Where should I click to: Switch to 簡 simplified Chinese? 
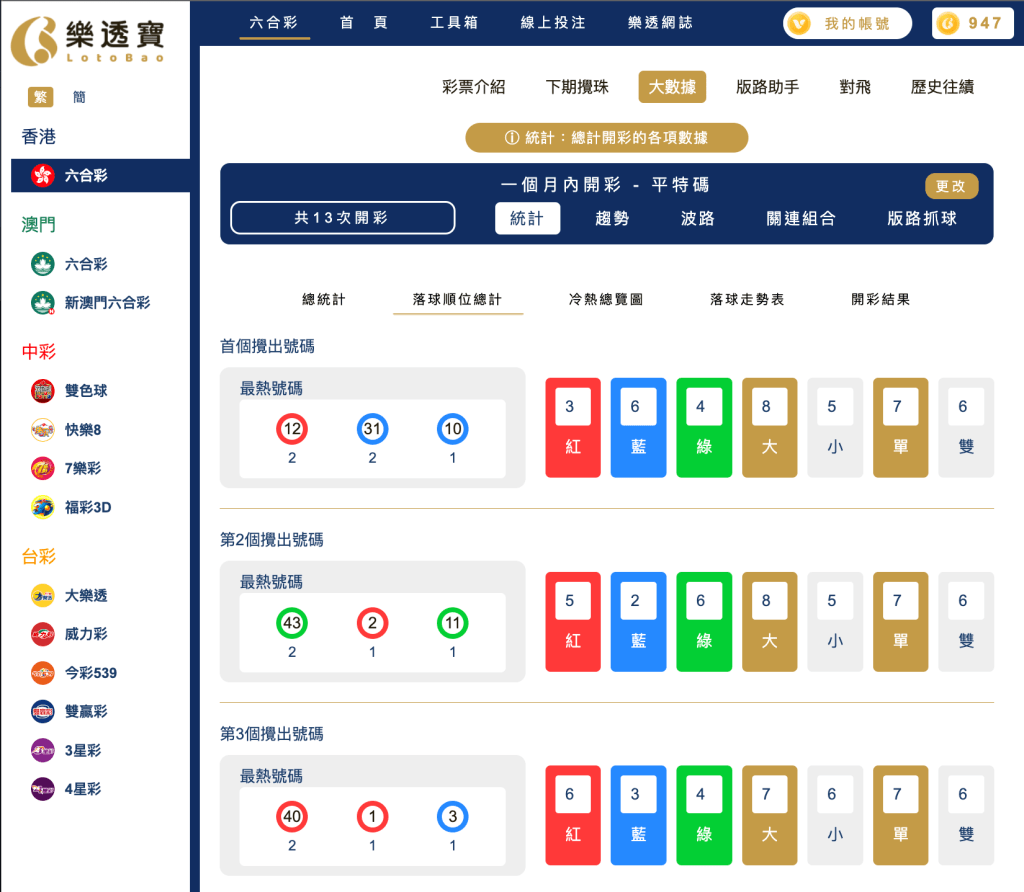click(79, 96)
